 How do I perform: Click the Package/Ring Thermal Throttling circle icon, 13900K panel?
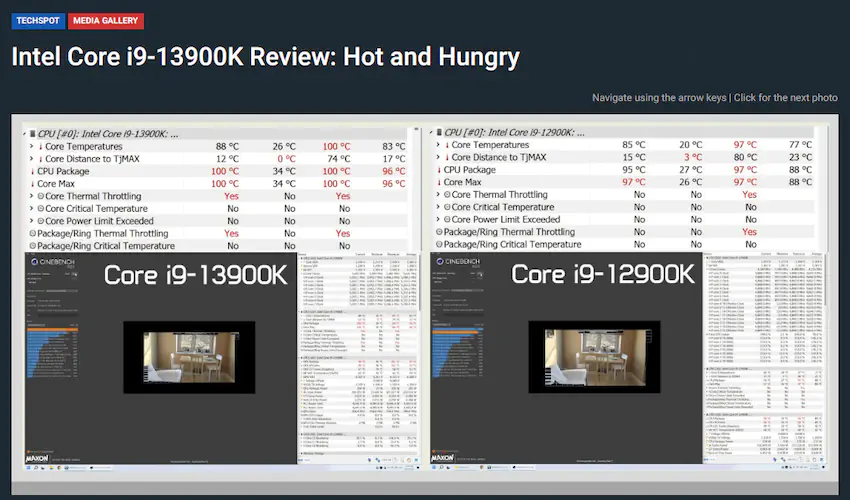[33, 234]
